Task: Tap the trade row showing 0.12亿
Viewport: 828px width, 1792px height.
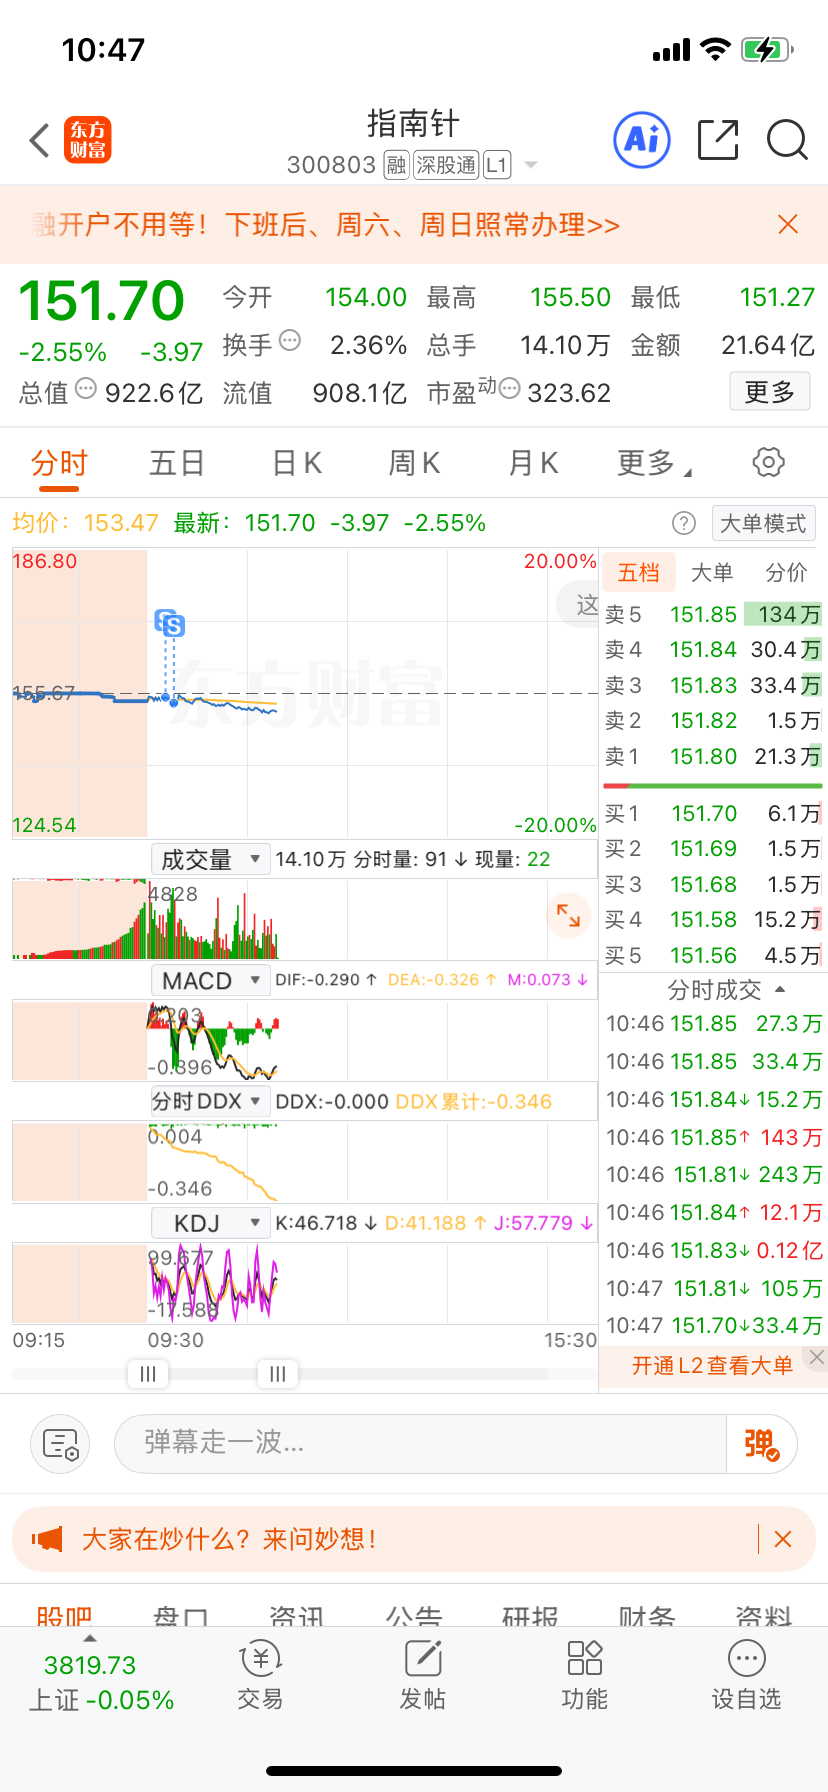Action: [714, 1250]
